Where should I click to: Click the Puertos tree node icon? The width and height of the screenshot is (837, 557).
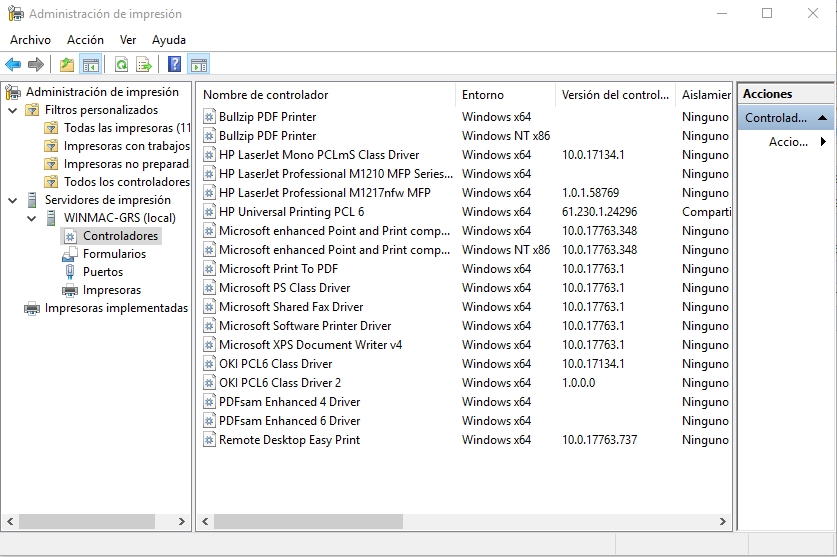70,272
